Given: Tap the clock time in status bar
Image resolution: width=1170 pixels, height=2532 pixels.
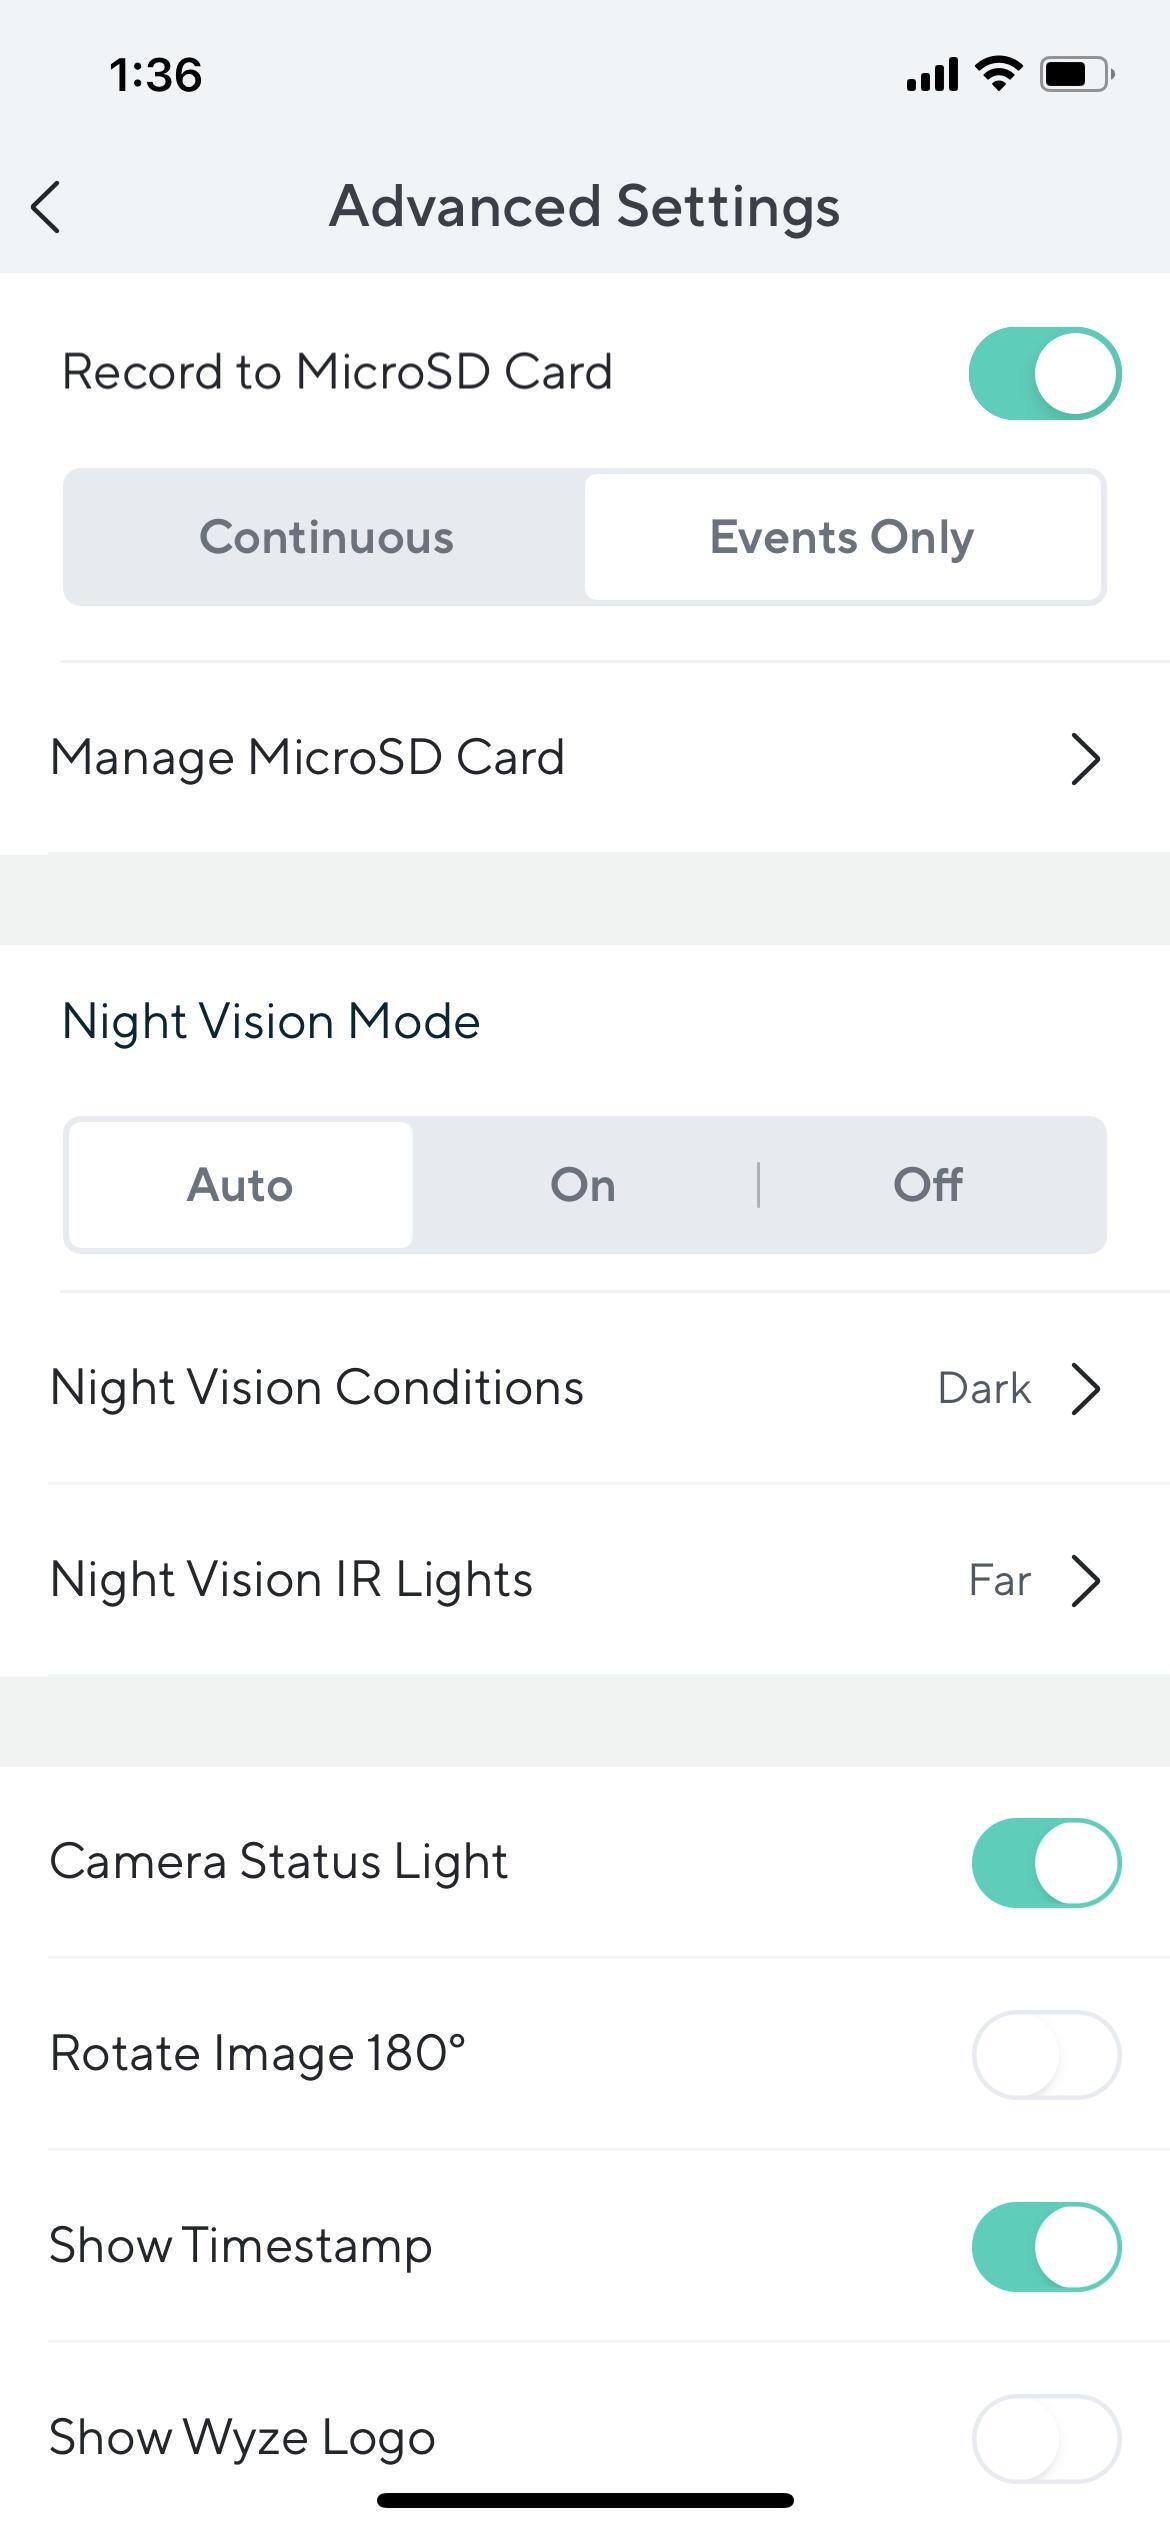Looking at the screenshot, I should click(156, 75).
